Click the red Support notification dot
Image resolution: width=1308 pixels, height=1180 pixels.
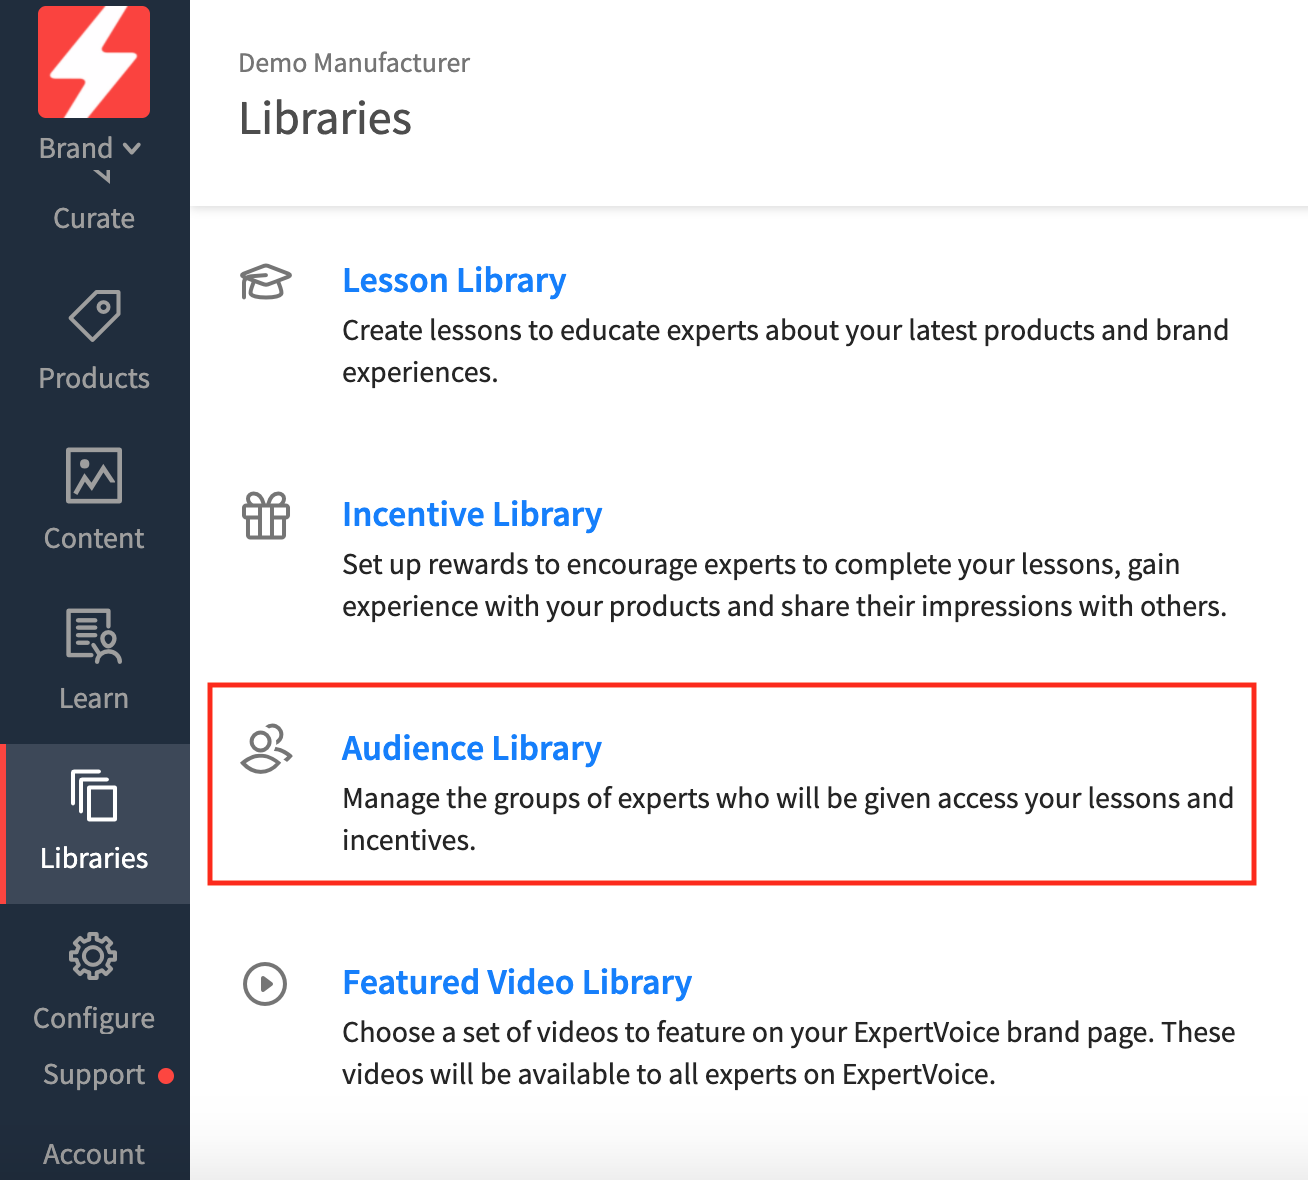[166, 1076]
